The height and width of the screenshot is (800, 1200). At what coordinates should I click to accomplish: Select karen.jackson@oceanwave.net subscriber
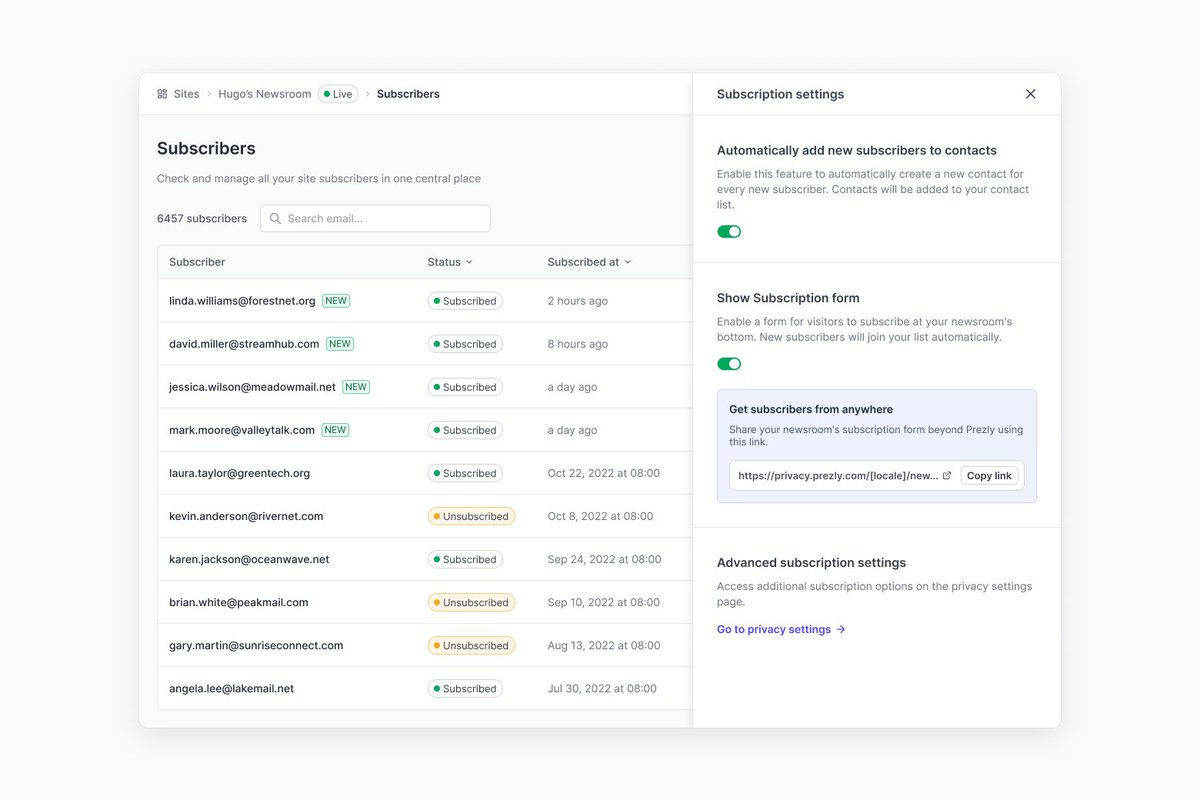[x=249, y=559]
